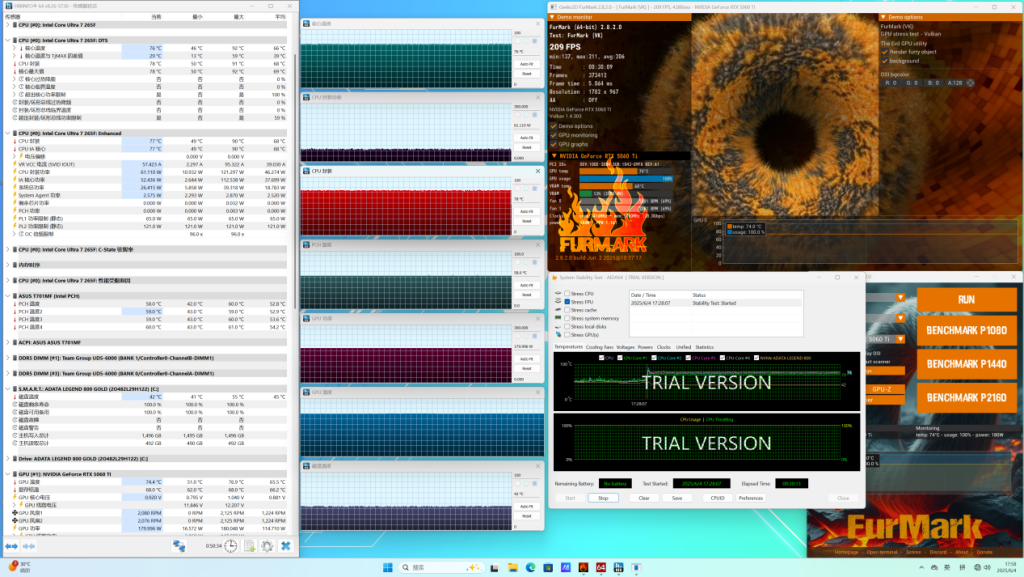The height and width of the screenshot is (577, 1024).
Task: Close the PCH temperature graph window
Action: click(x=537, y=245)
